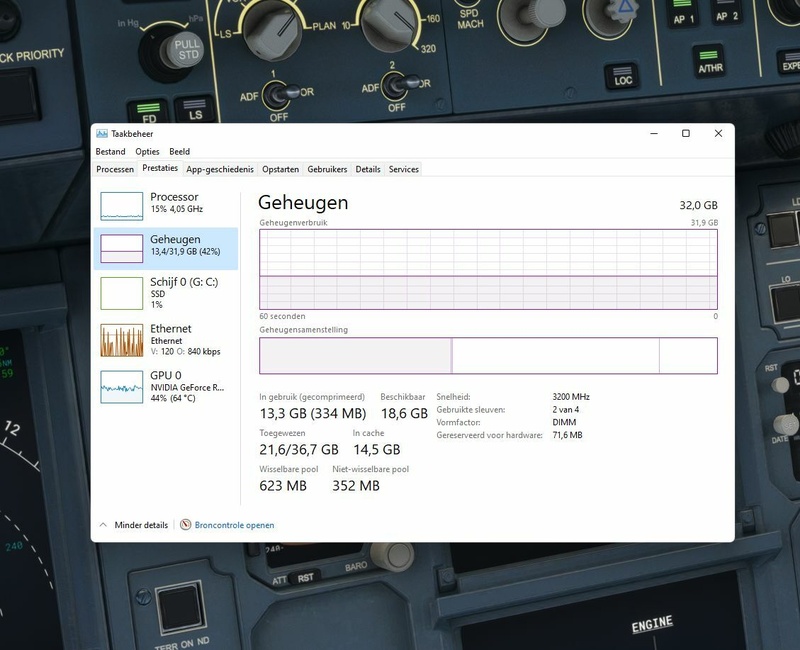Switch to the Processen tab
The image size is (800, 650).
tap(115, 169)
